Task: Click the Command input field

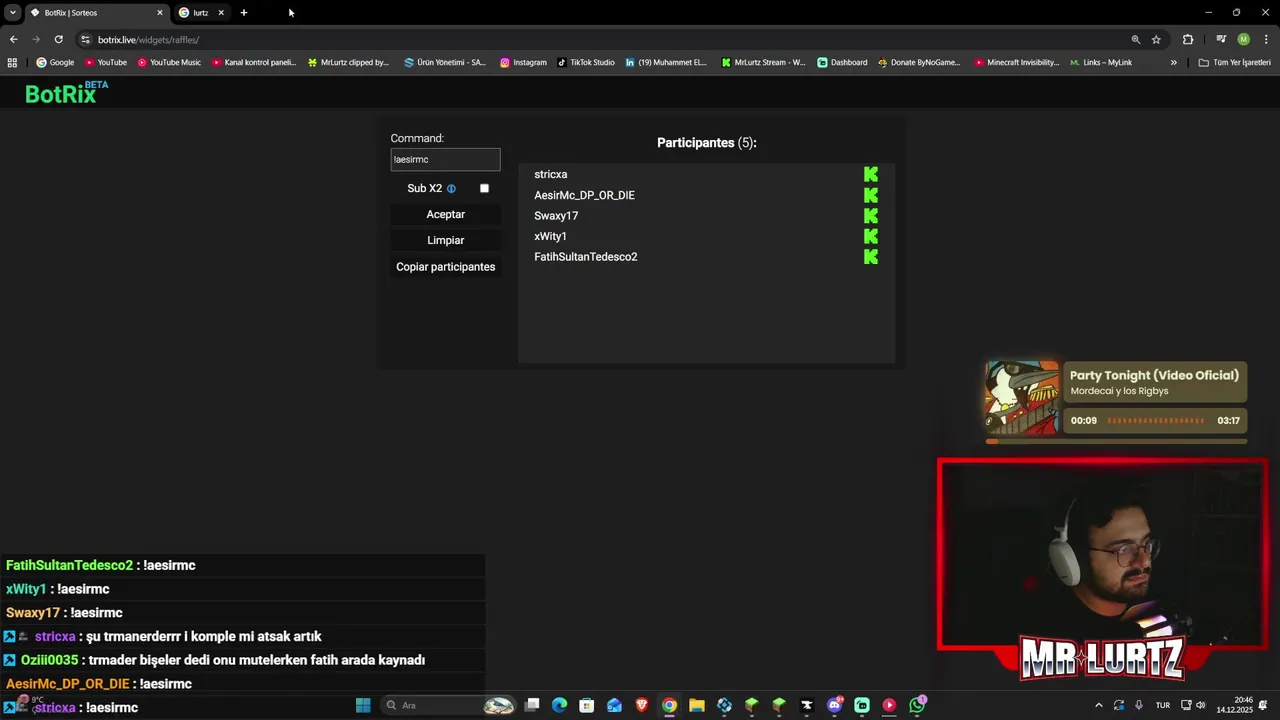Action: click(x=445, y=159)
